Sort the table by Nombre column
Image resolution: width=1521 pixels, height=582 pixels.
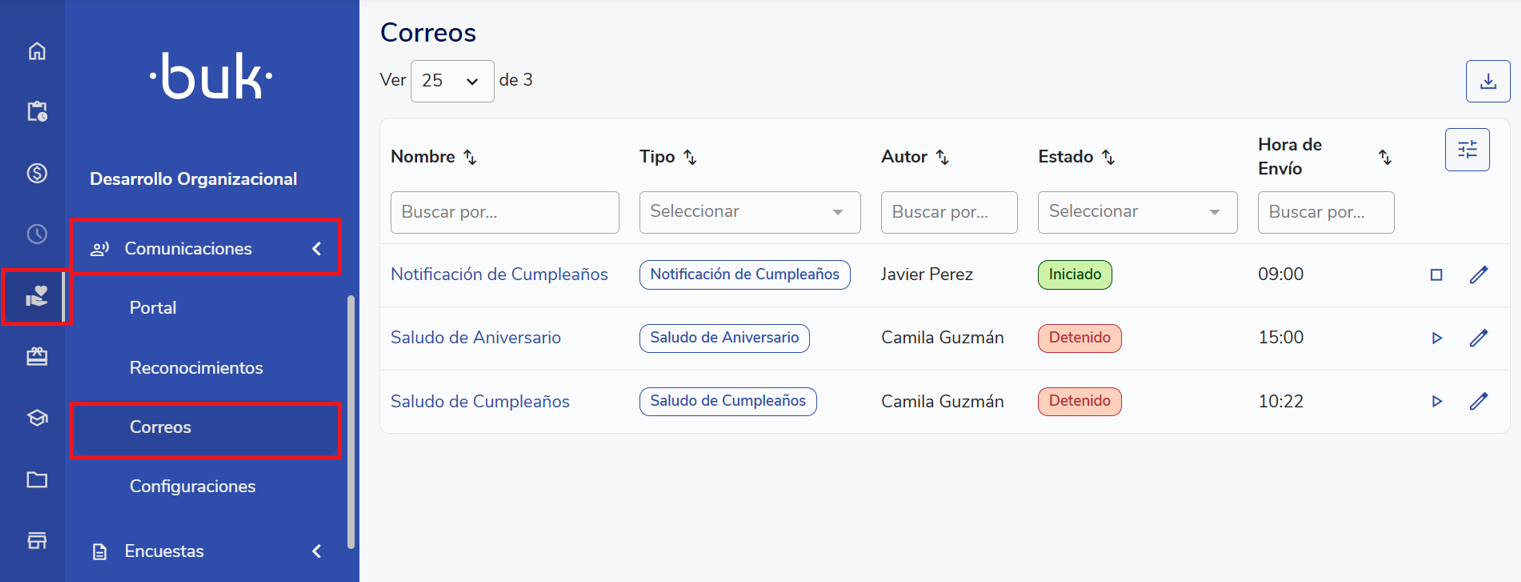tap(470, 157)
